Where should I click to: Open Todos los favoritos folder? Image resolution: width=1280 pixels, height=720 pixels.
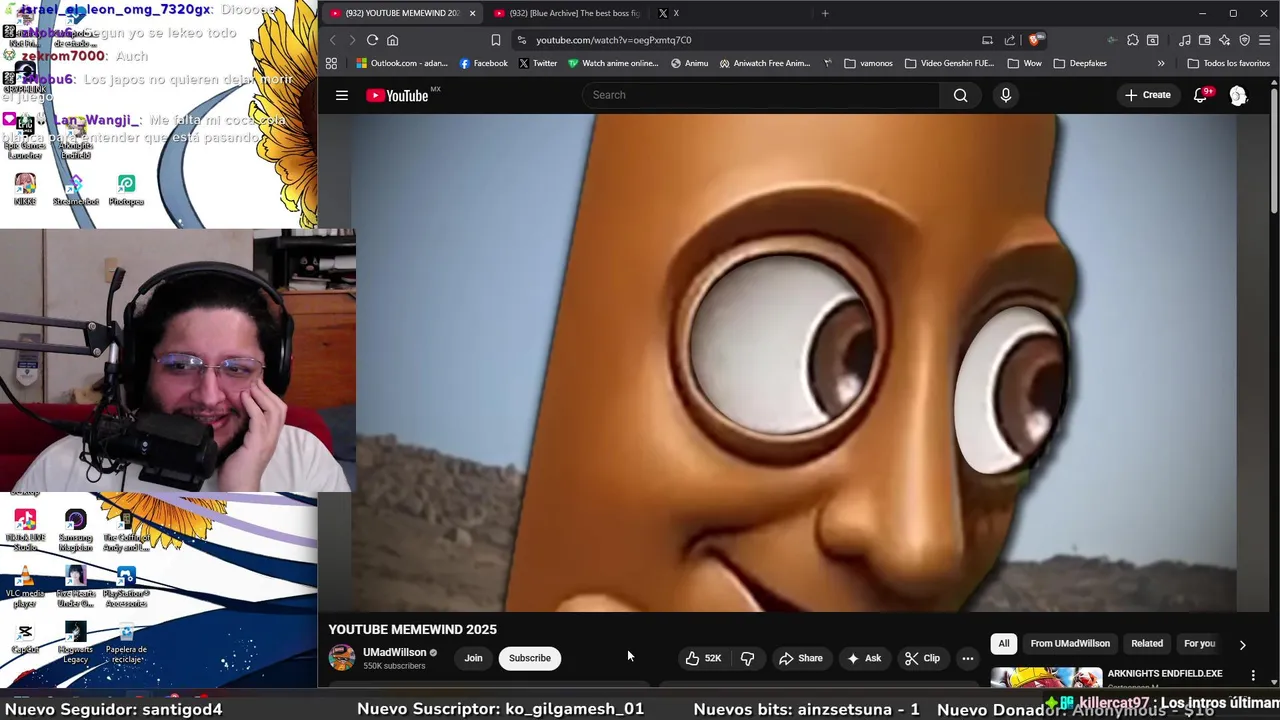point(1228,63)
